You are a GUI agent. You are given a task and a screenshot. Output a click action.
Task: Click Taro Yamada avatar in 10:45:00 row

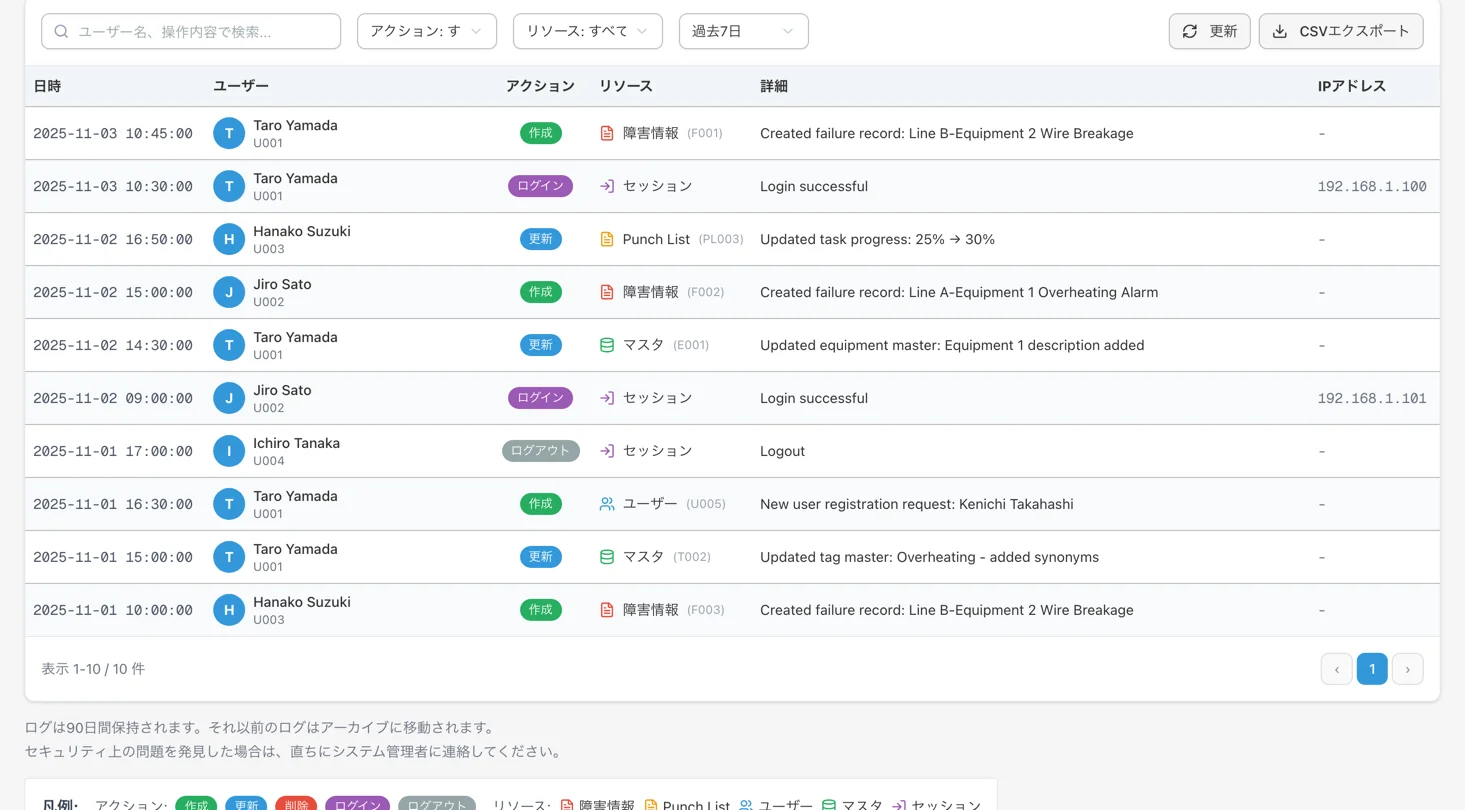click(229, 133)
